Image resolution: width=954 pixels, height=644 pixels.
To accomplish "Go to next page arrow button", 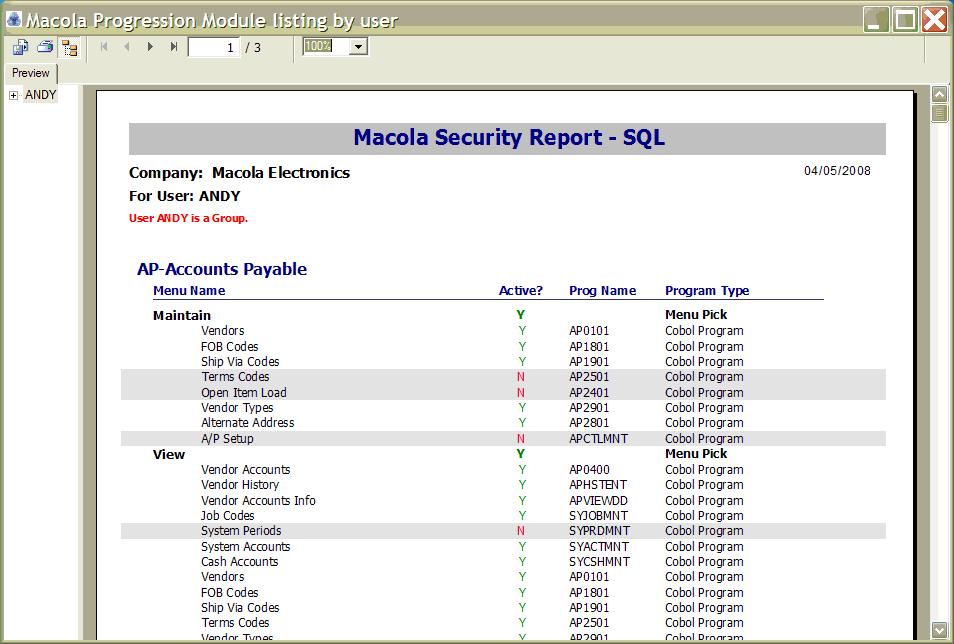I will coord(150,47).
